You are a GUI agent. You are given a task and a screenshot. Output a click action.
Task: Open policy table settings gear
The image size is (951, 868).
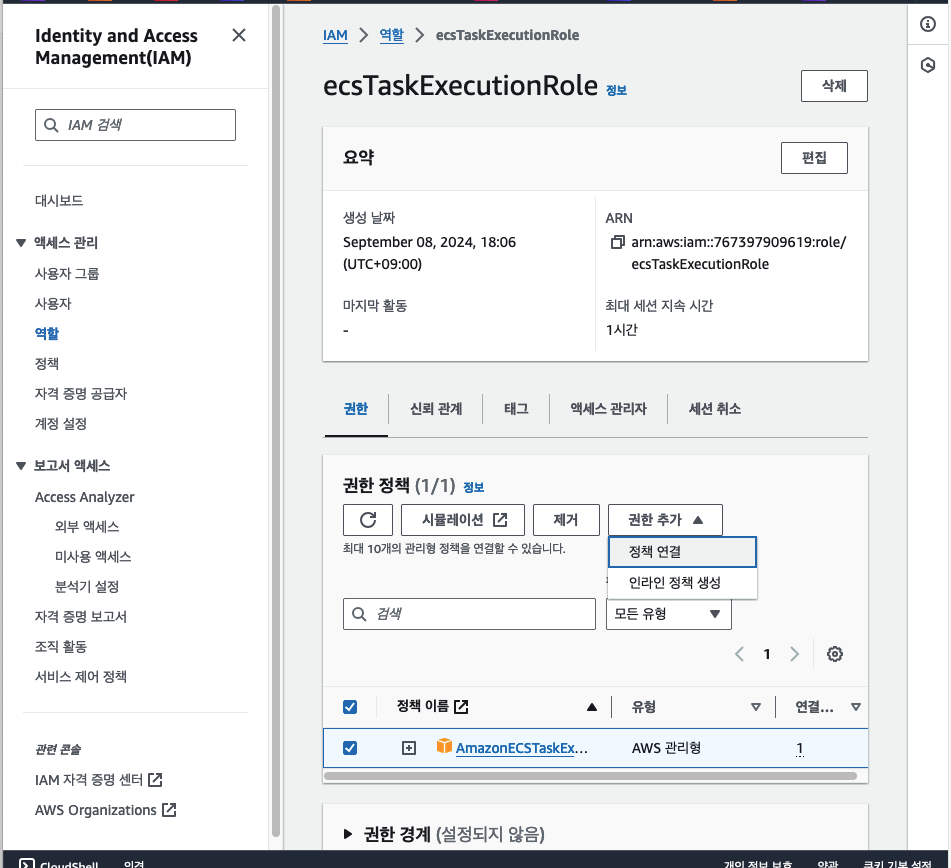coord(835,654)
